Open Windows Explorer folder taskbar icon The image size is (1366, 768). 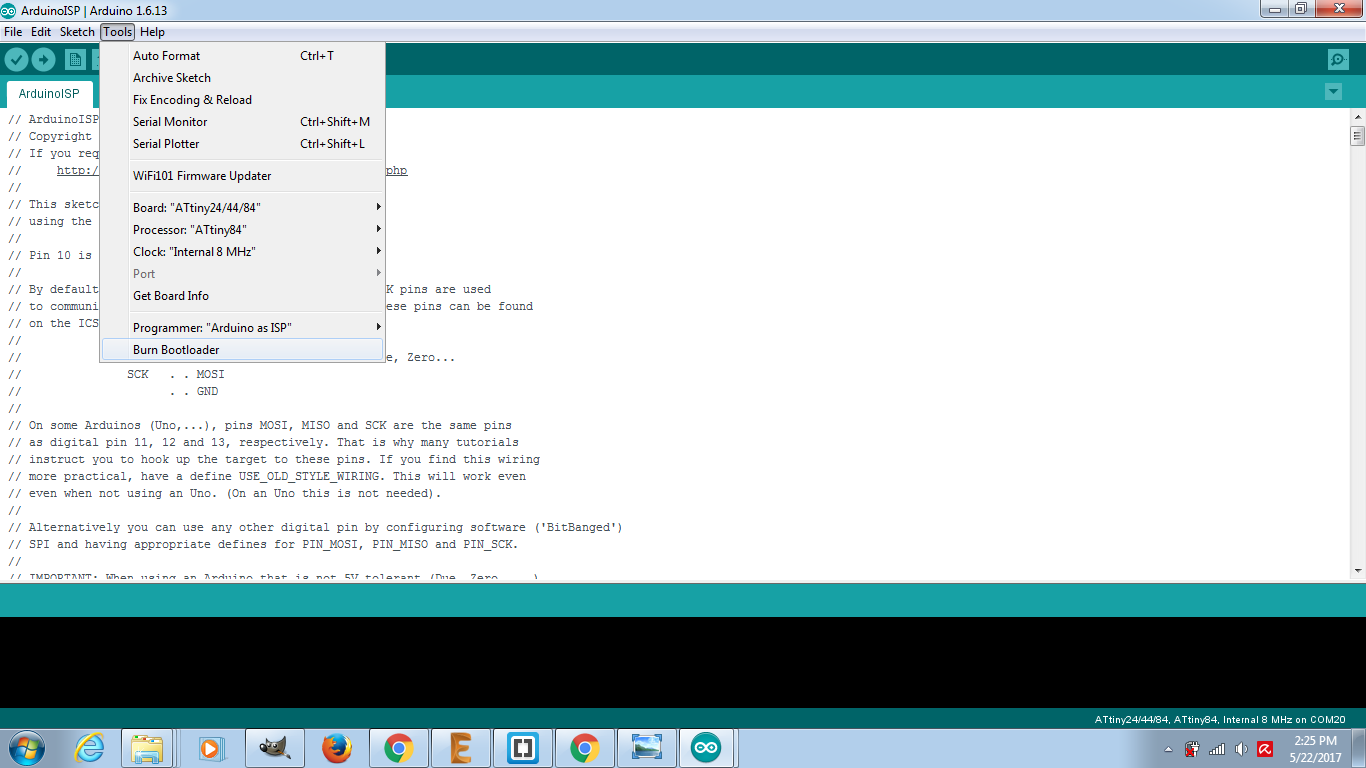147,748
